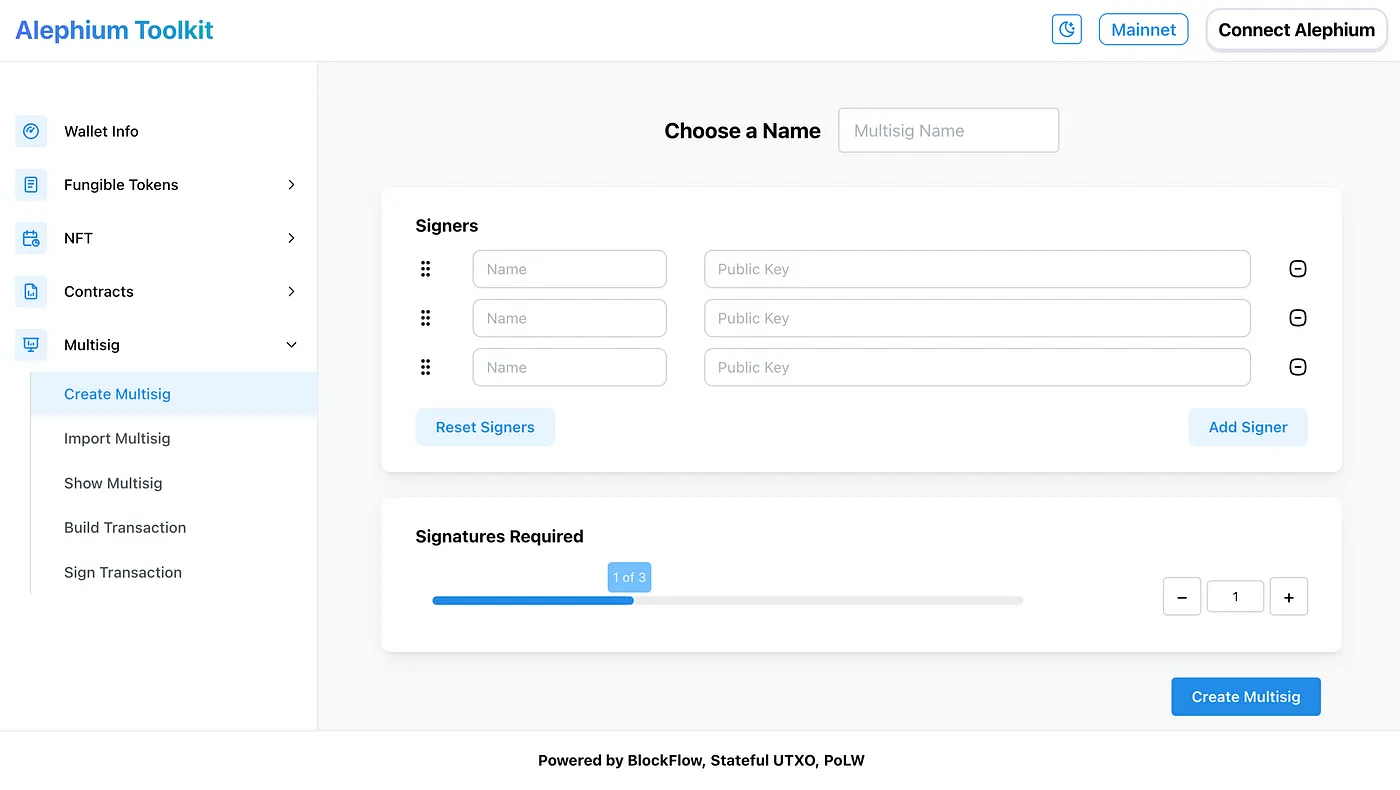Open the Fungible Tokens menu
The width and height of the screenshot is (1400, 790).
click(x=121, y=185)
